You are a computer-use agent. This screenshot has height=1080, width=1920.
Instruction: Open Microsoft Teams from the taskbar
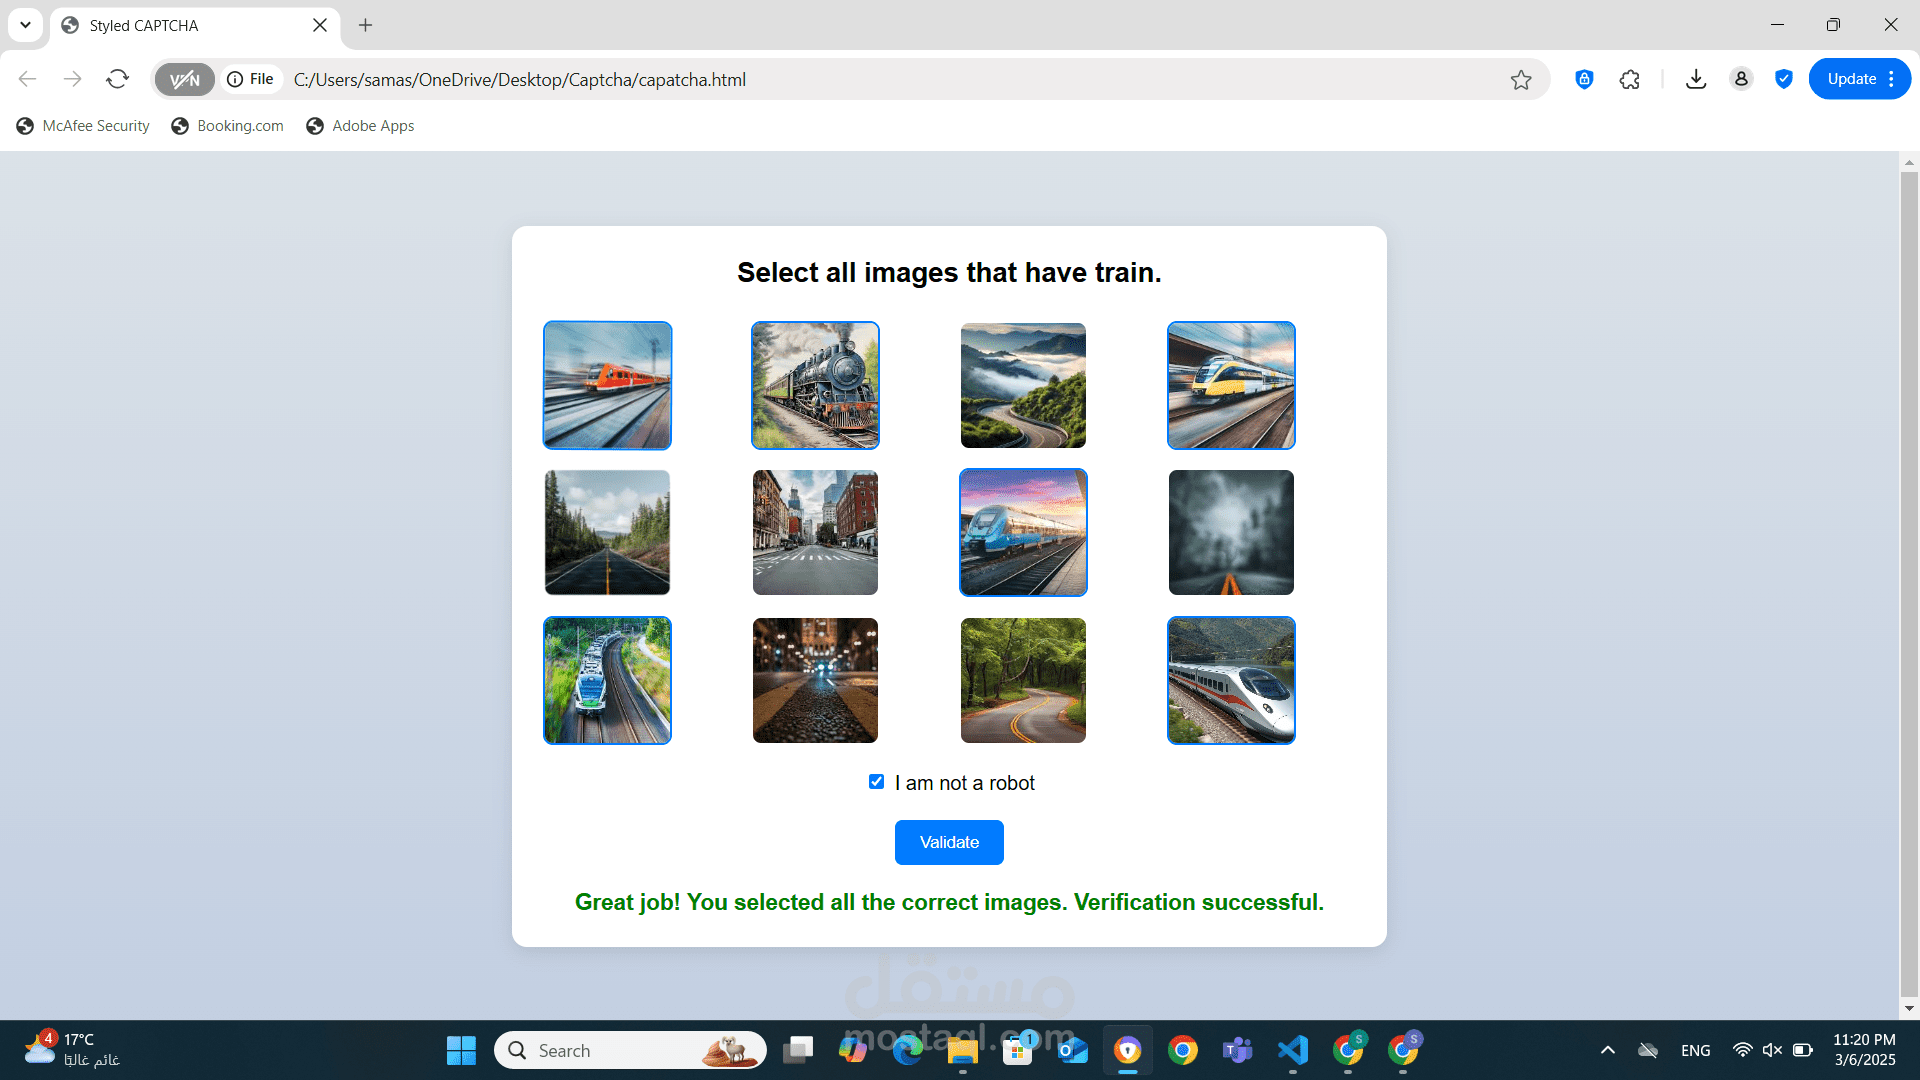pyautogui.click(x=1237, y=1050)
